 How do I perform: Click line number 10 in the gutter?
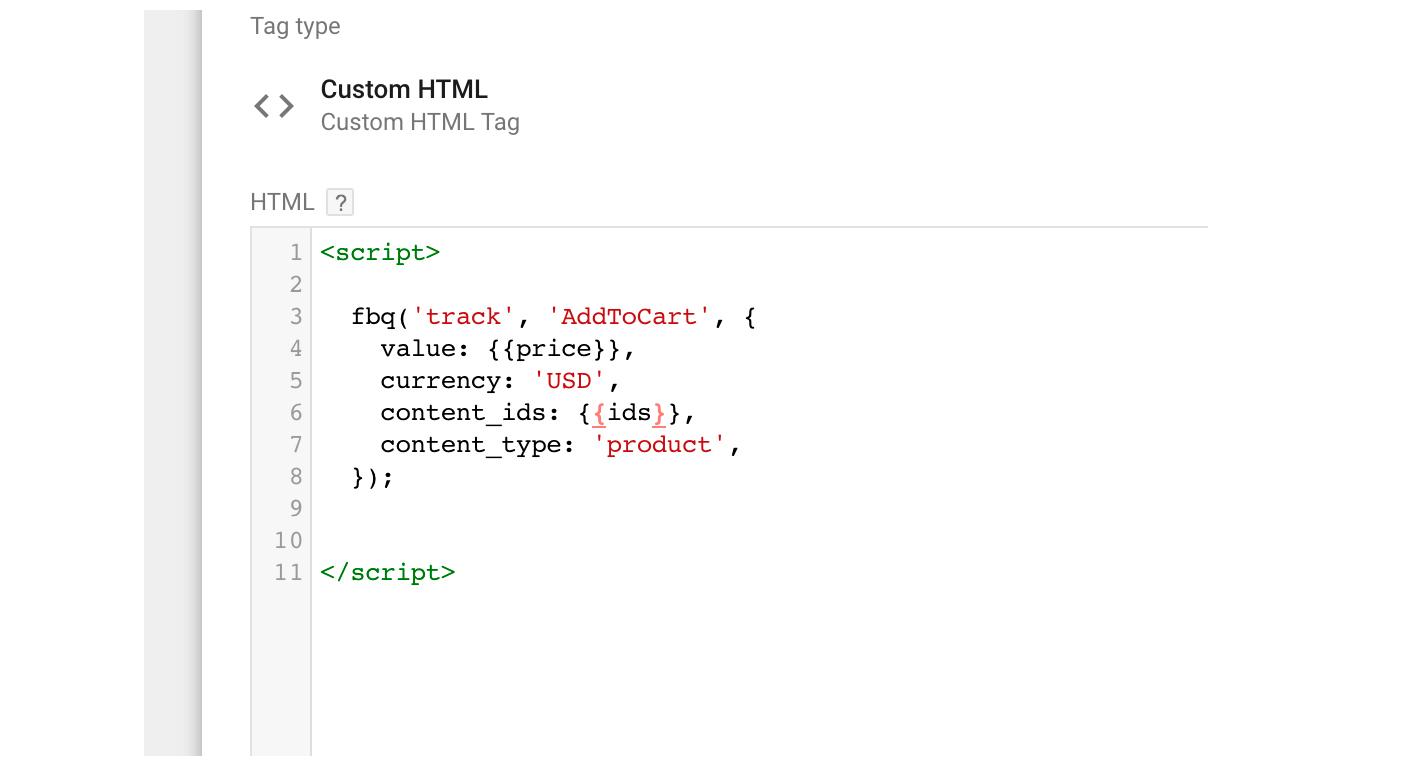click(288, 541)
